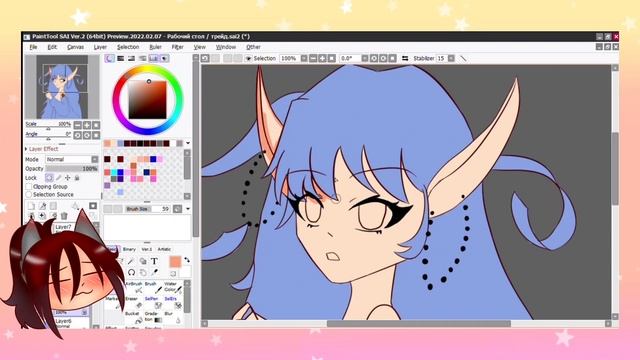The width and height of the screenshot is (640, 360).
Task: Open the canvas zoom 100% dropdown
Action: point(304,58)
